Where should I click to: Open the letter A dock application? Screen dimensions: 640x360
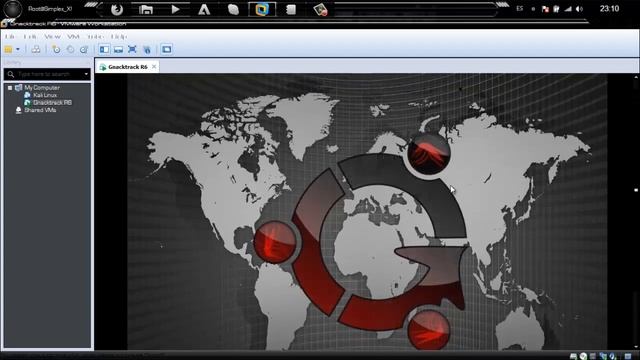(204, 9)
